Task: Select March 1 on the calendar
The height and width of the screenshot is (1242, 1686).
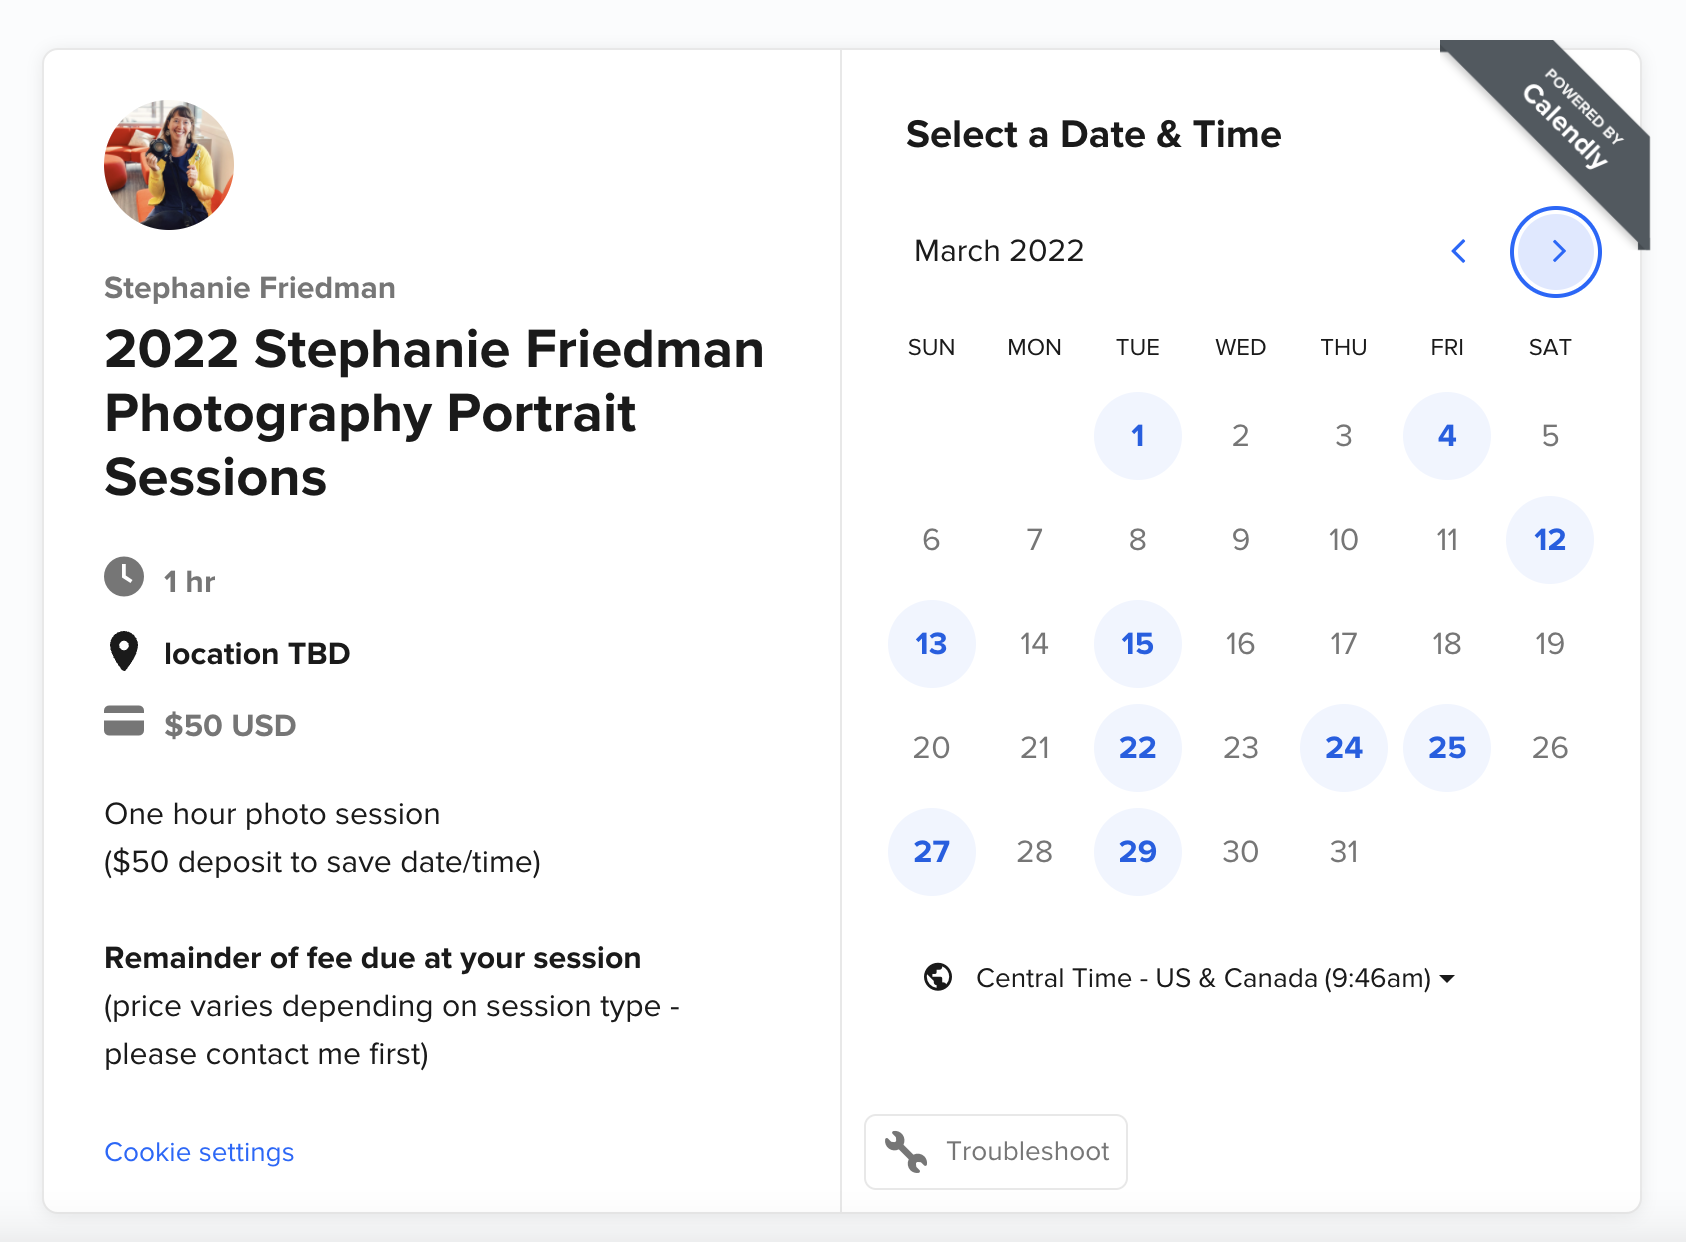Action: [x=1137, y=436]
